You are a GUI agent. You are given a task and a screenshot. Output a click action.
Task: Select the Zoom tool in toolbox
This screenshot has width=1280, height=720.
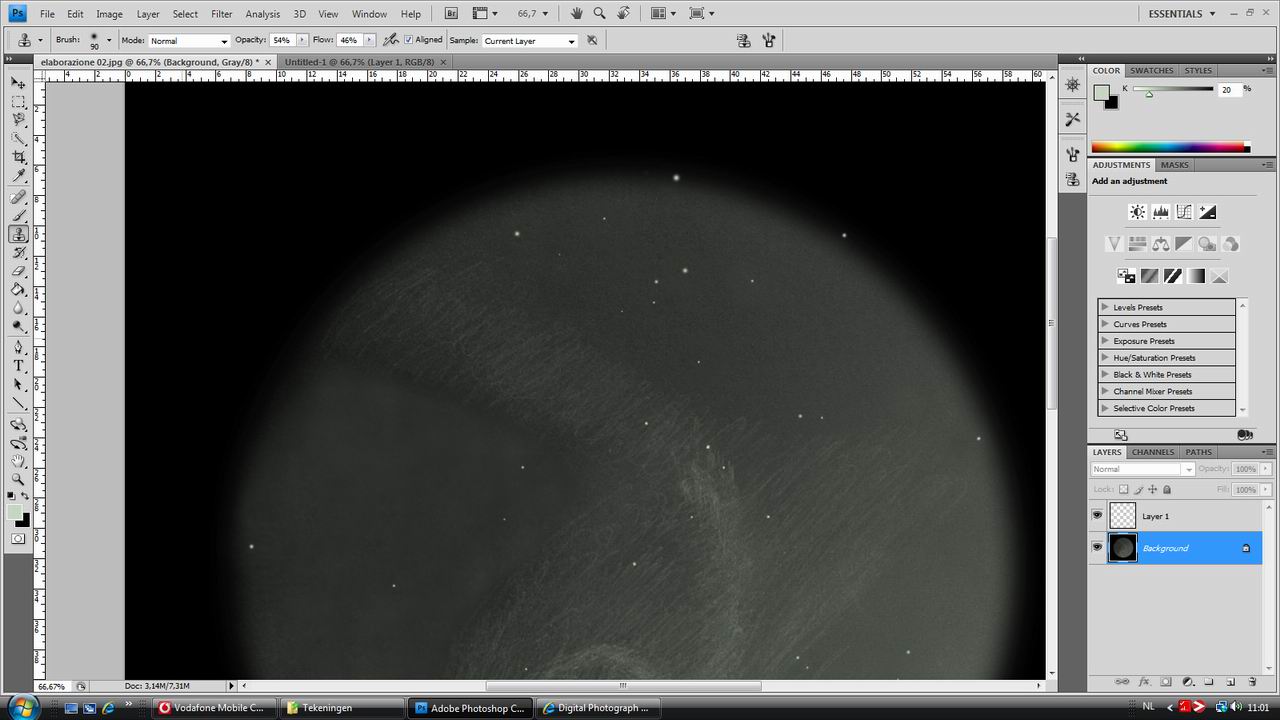tap(18, 479)
